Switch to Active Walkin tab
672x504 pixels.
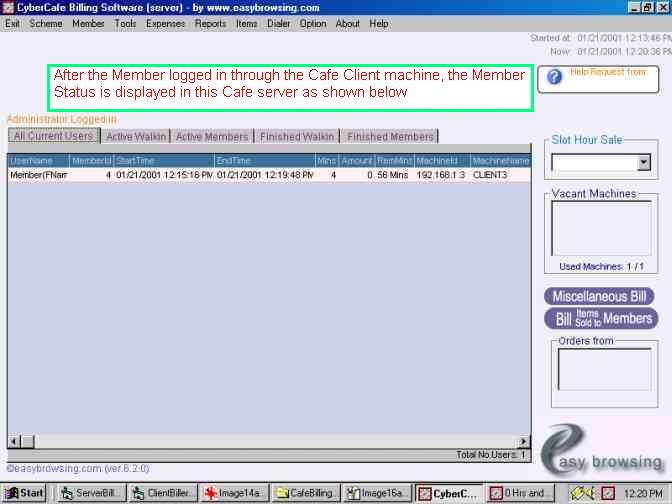[x=135, y=136]
